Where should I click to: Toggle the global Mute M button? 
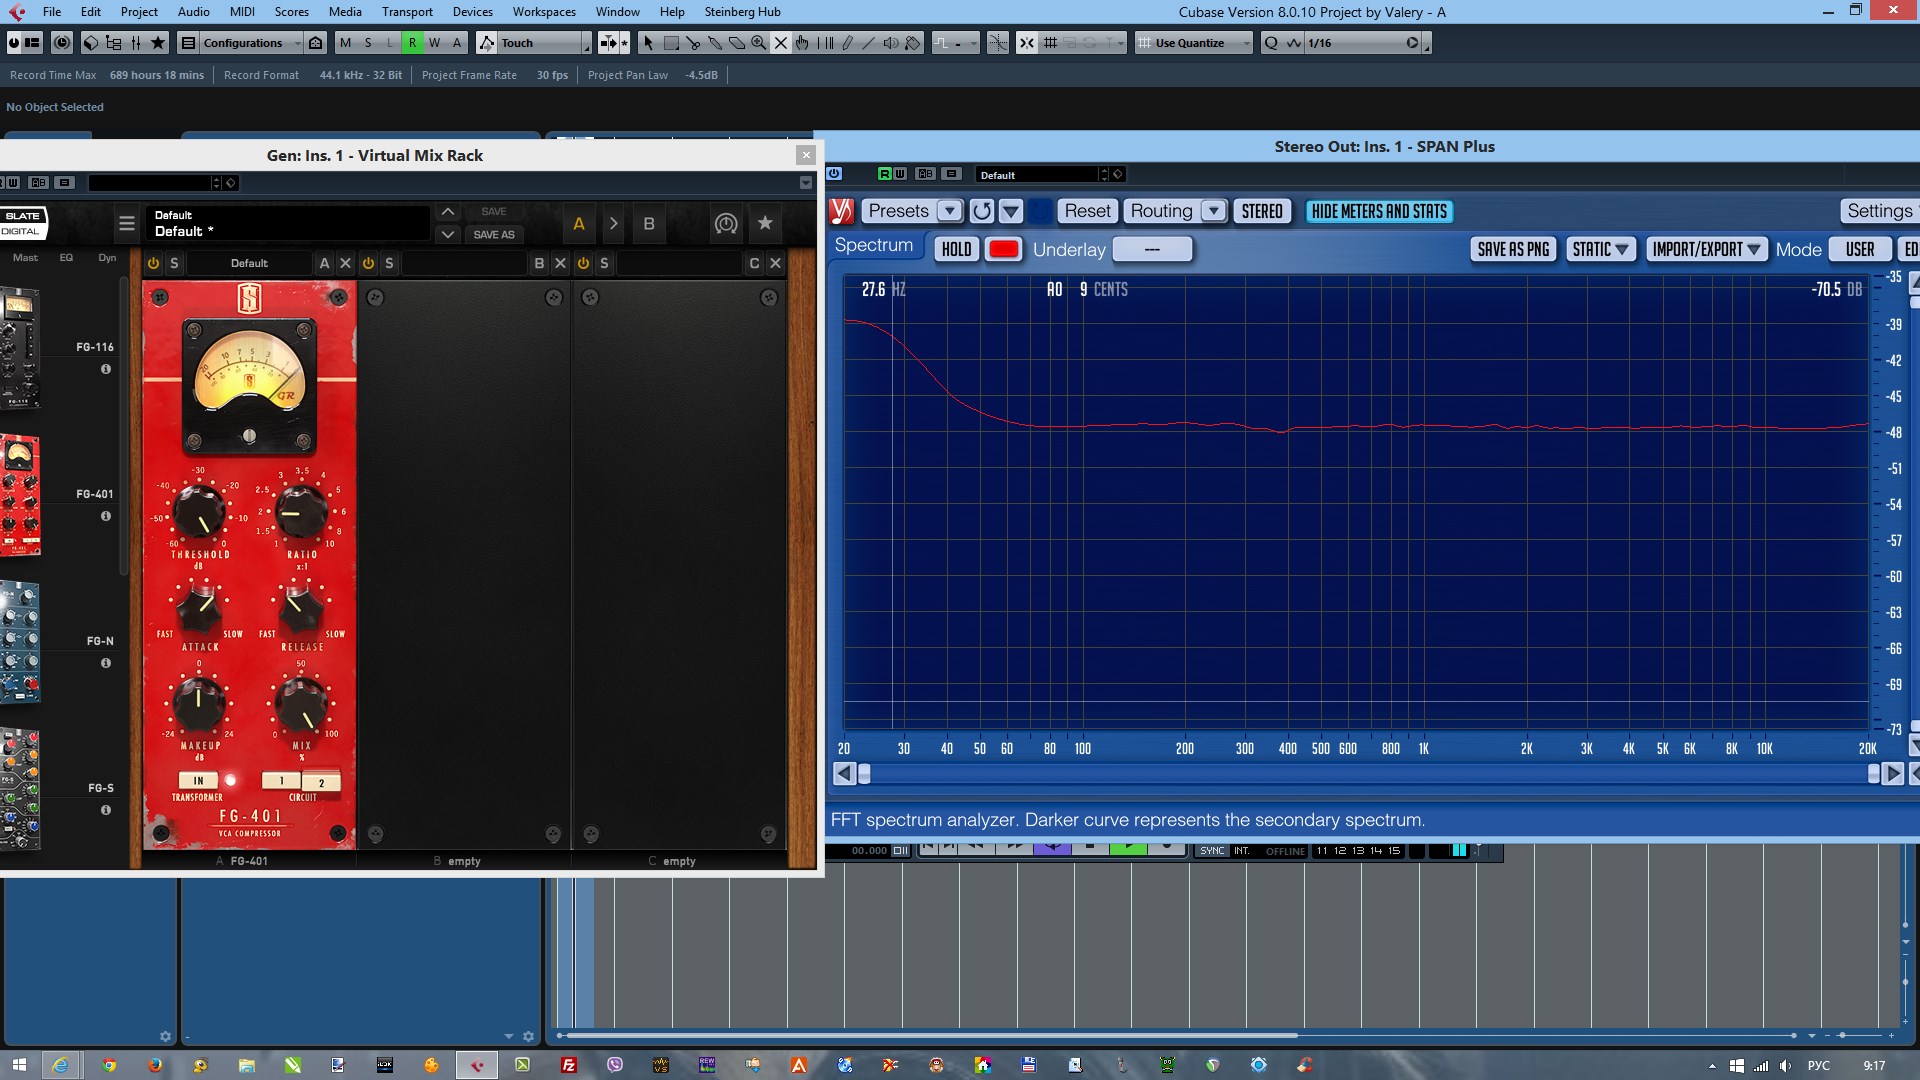[346, 43]
